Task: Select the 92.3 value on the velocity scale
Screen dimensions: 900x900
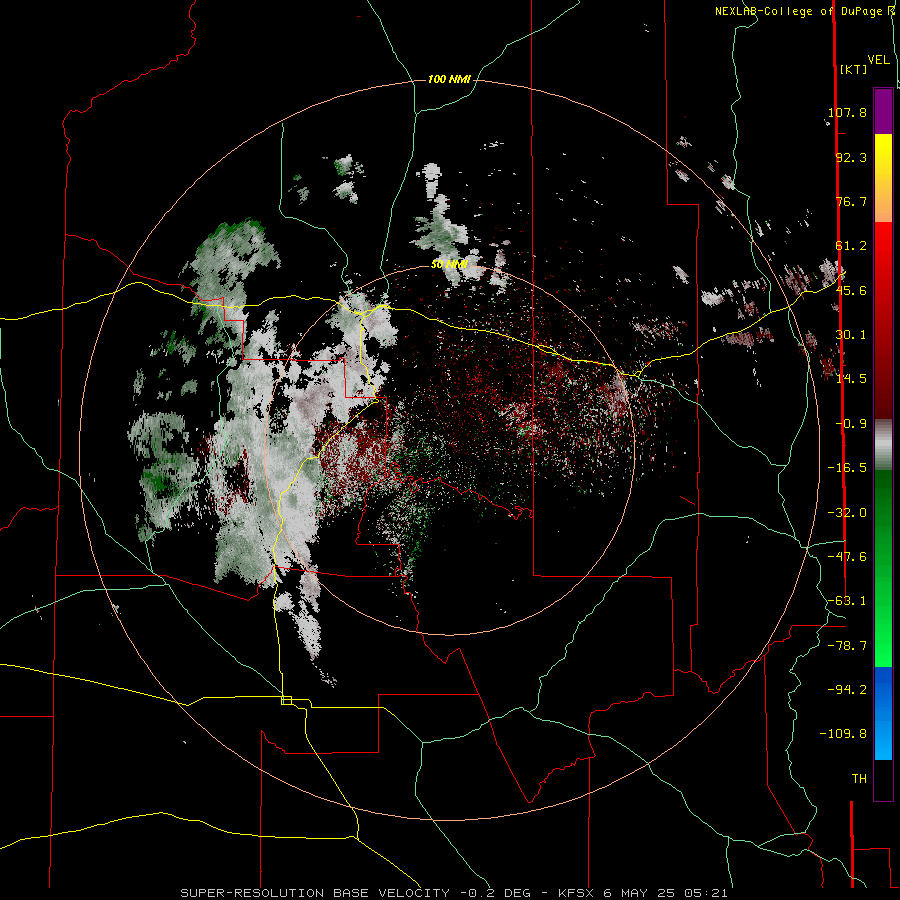Action: [851, 157]
